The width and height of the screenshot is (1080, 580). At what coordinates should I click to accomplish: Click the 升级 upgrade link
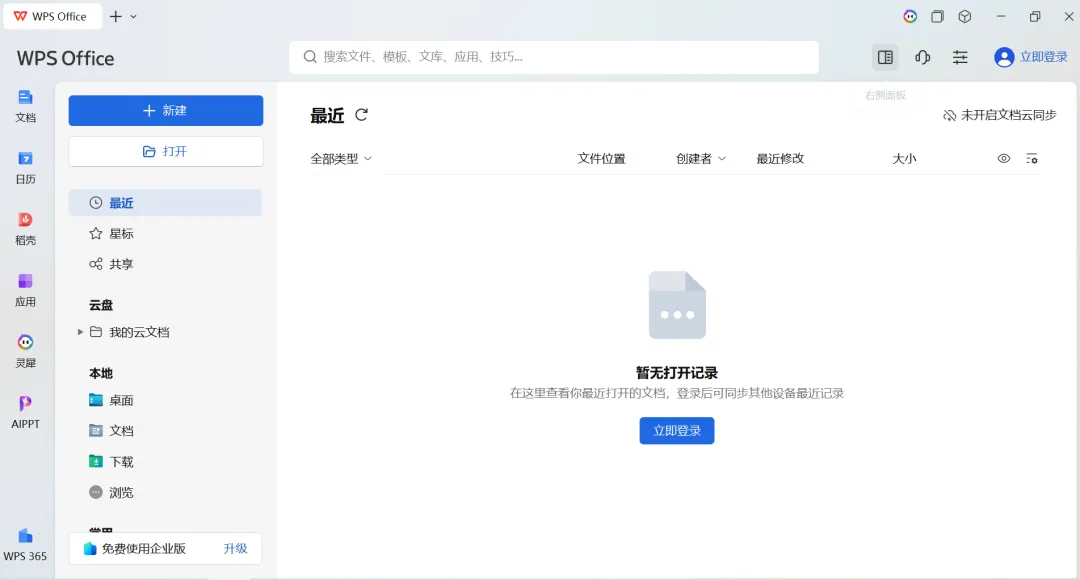click(235, 548)
